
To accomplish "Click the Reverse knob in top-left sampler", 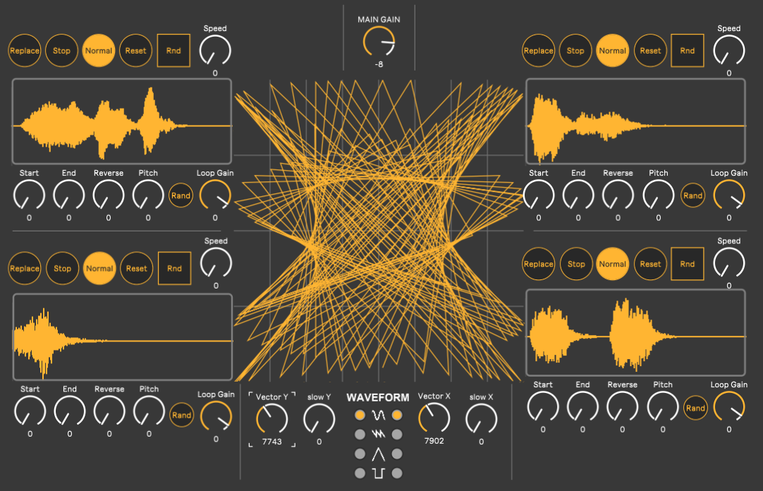I will coord(109,196).
